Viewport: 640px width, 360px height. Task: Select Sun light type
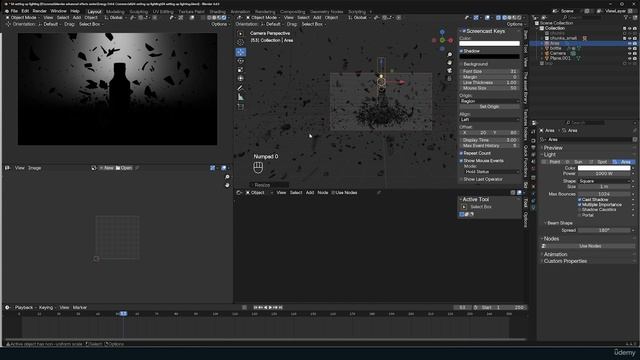point(576,162)
